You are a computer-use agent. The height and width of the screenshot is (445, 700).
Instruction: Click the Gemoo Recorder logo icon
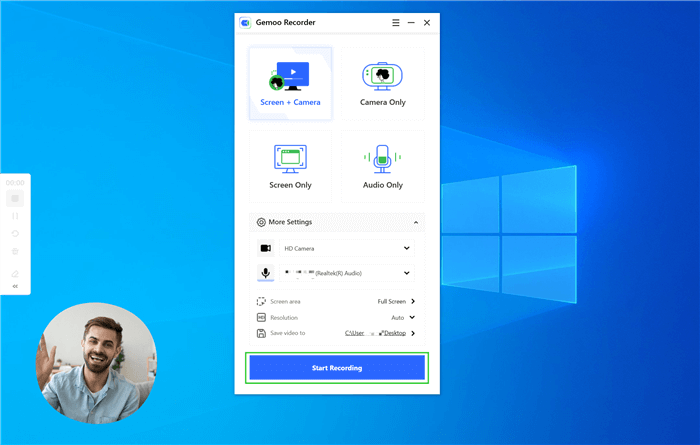(245, 22)
